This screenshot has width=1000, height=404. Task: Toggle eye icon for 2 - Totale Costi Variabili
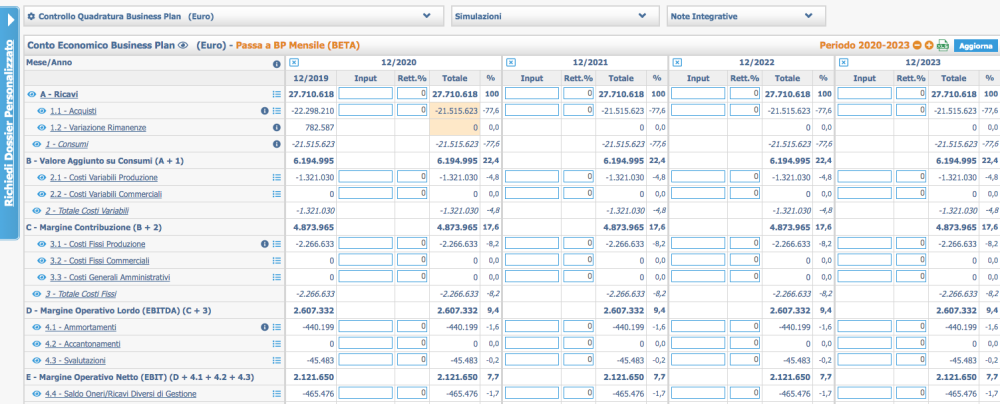[x=36, y=210]
